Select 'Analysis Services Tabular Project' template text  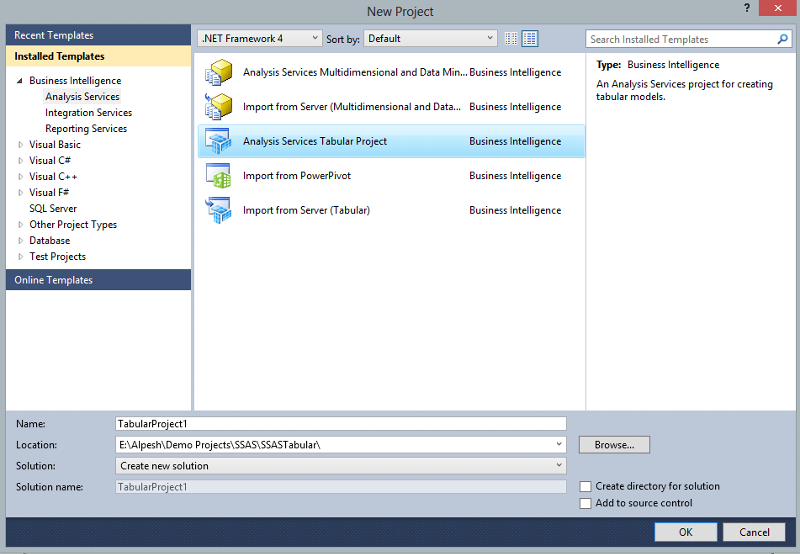tap(315, 141)
